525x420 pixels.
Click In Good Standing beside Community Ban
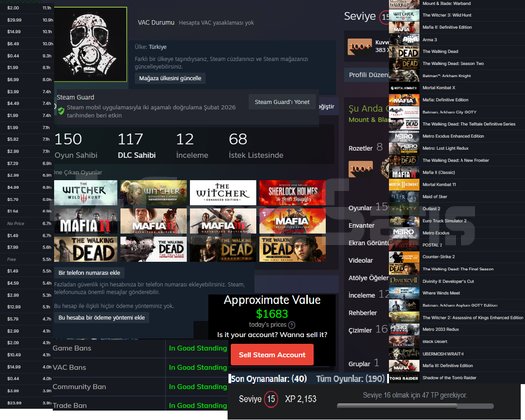click(198, 387)
